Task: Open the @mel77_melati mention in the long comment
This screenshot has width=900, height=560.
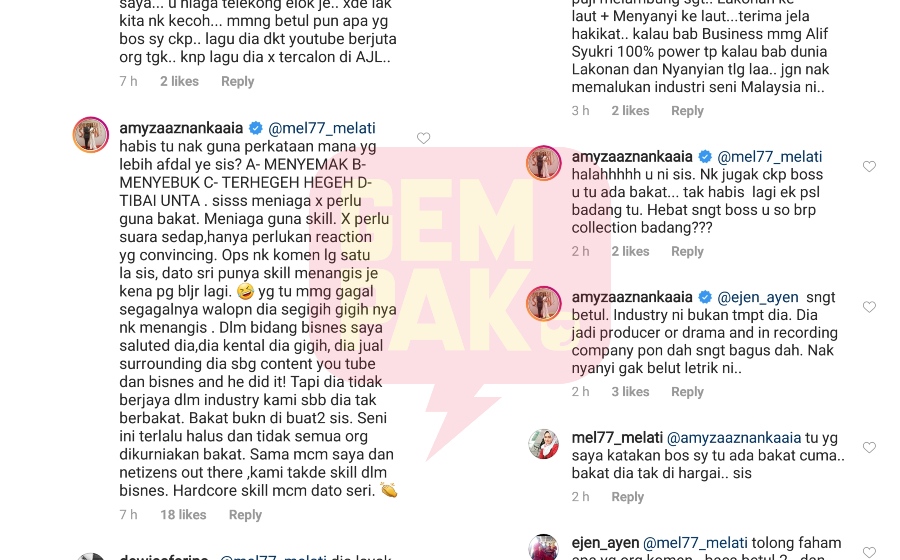Action: [321, 128]
